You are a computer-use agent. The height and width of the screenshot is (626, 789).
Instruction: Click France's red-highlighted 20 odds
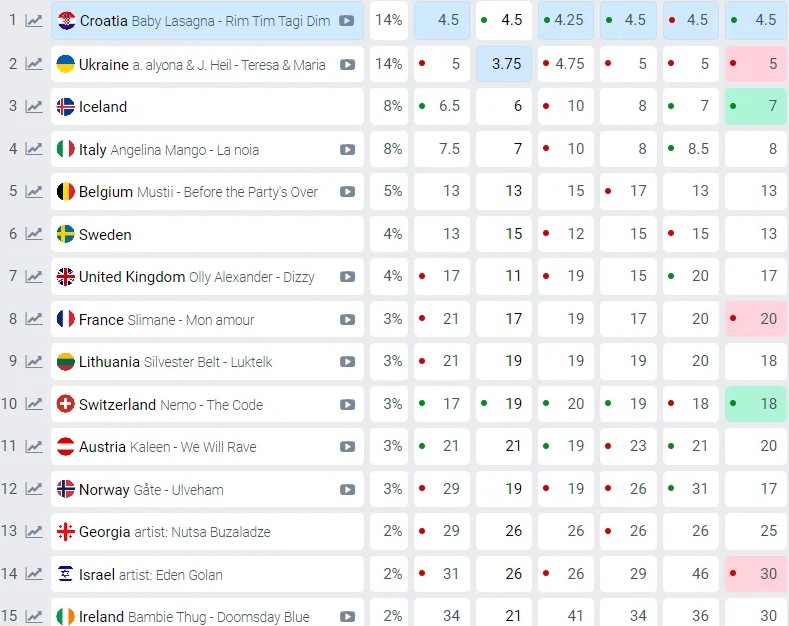755,319
